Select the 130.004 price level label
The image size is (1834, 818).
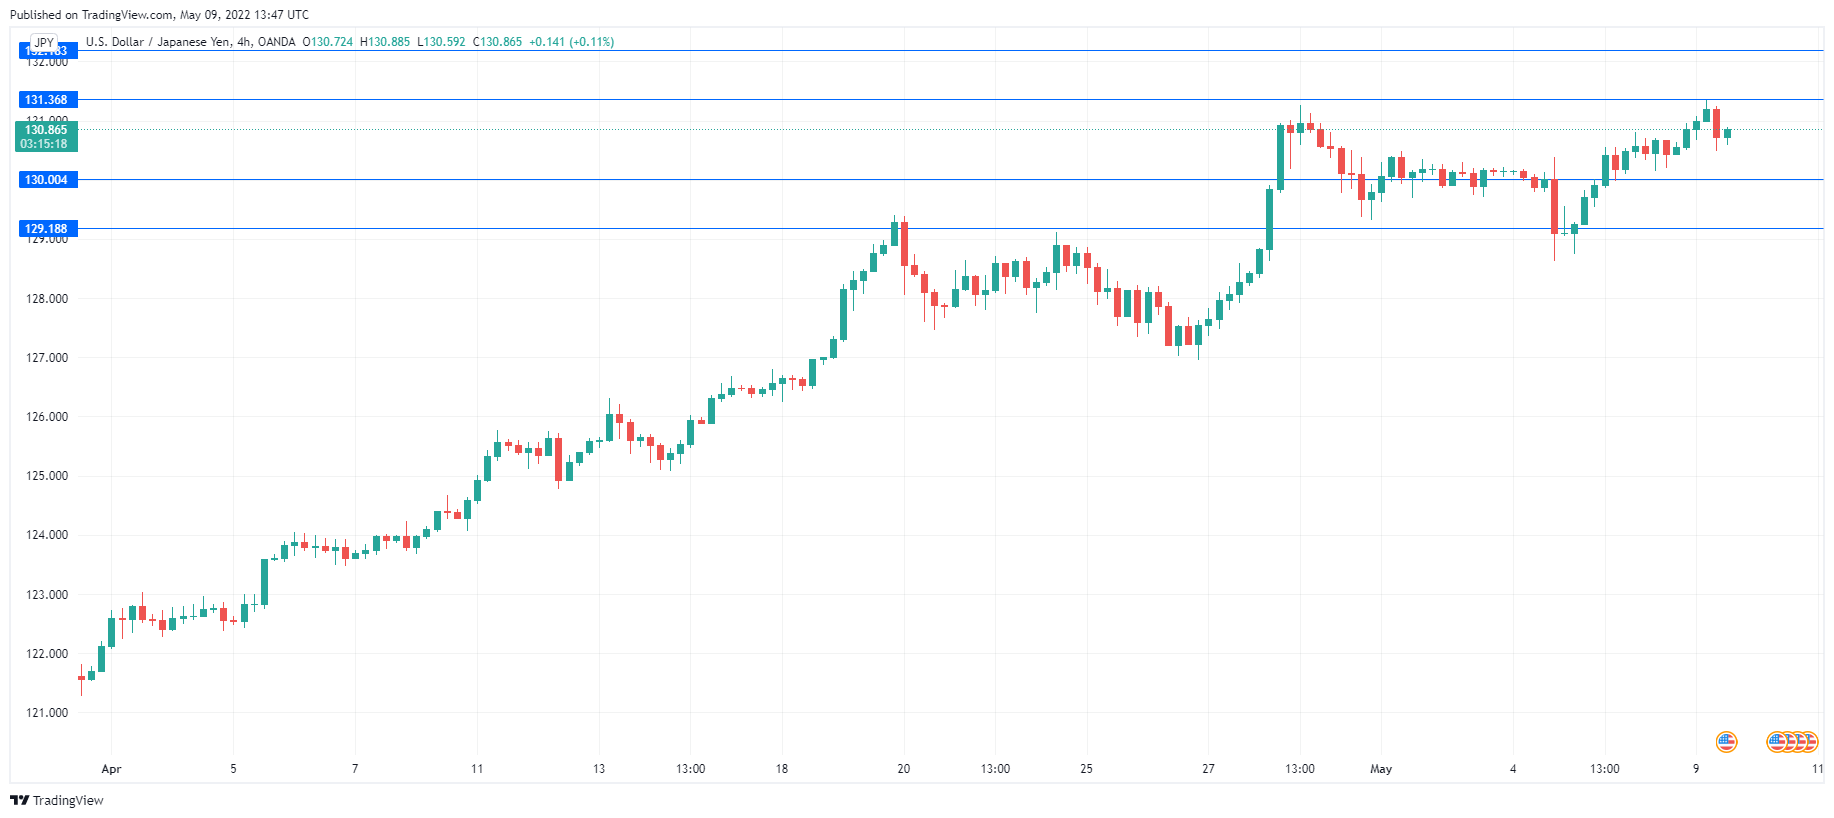coord(47,180)
